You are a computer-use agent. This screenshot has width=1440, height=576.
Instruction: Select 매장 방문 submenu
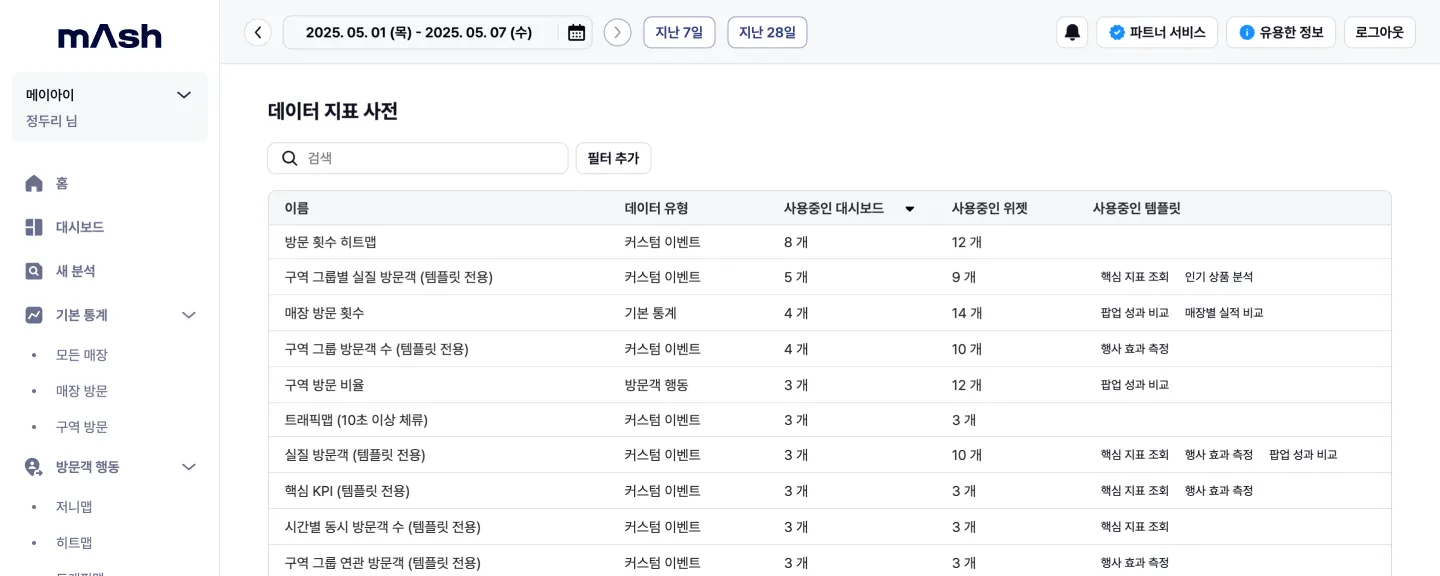coord(82,391)
